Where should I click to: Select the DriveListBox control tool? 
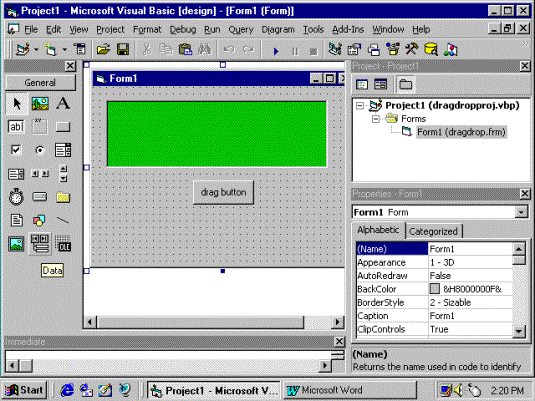(x=40, y=197)
